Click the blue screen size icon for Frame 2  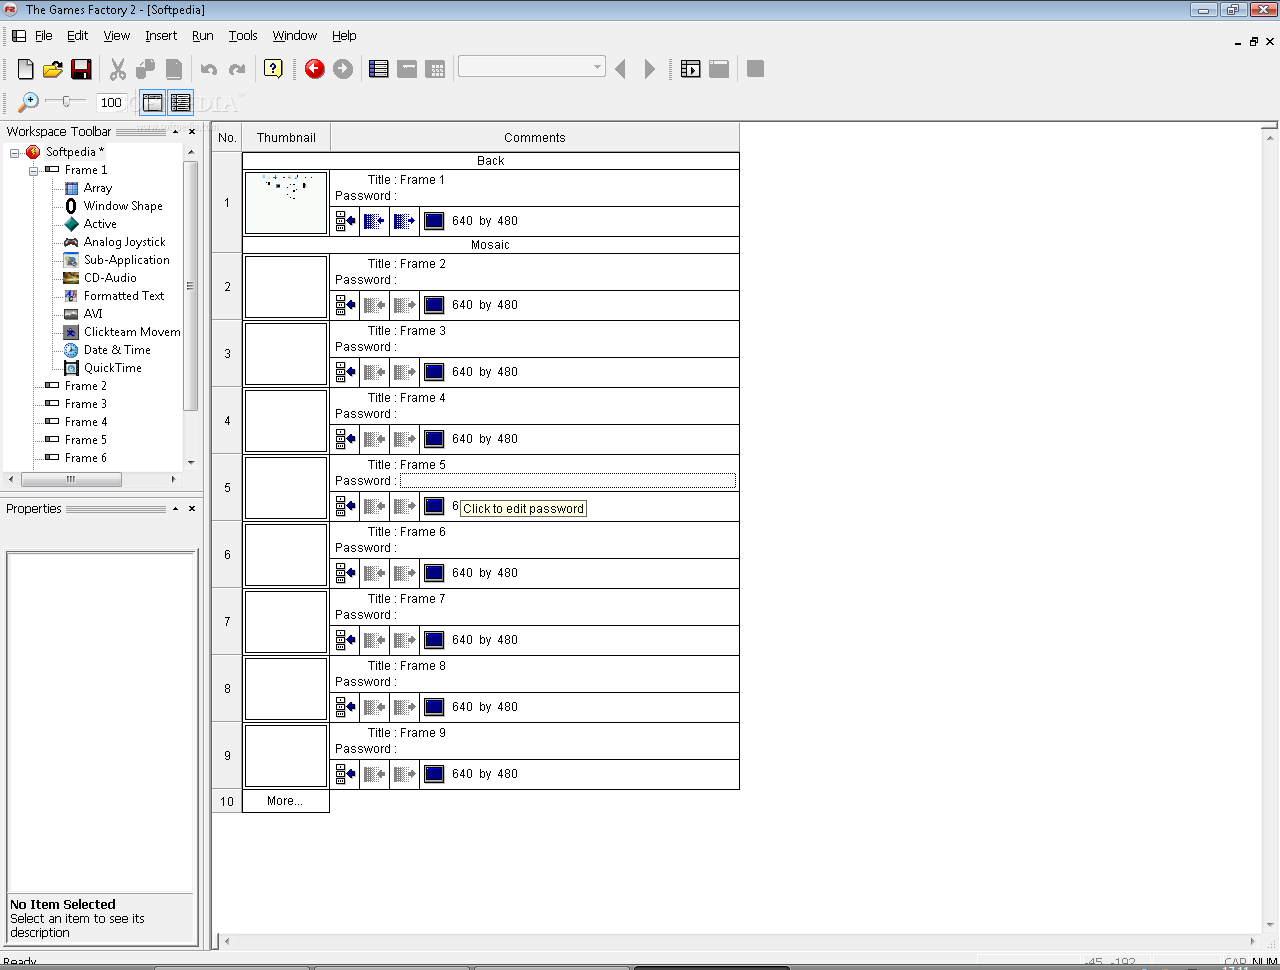434,305
